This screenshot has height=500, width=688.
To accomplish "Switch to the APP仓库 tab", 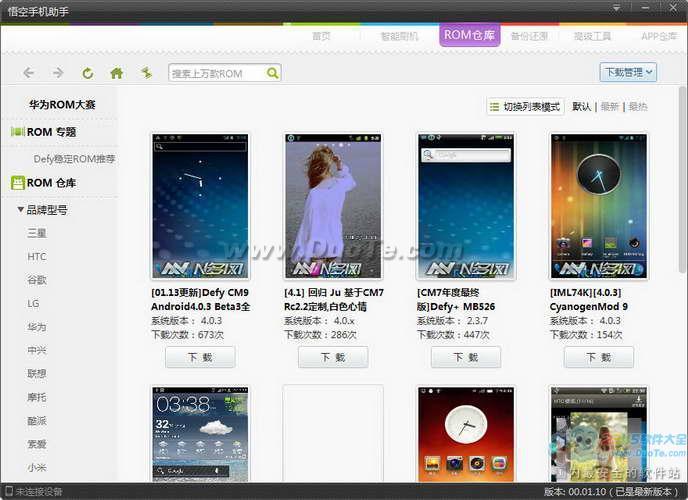I will coord(659,36).
